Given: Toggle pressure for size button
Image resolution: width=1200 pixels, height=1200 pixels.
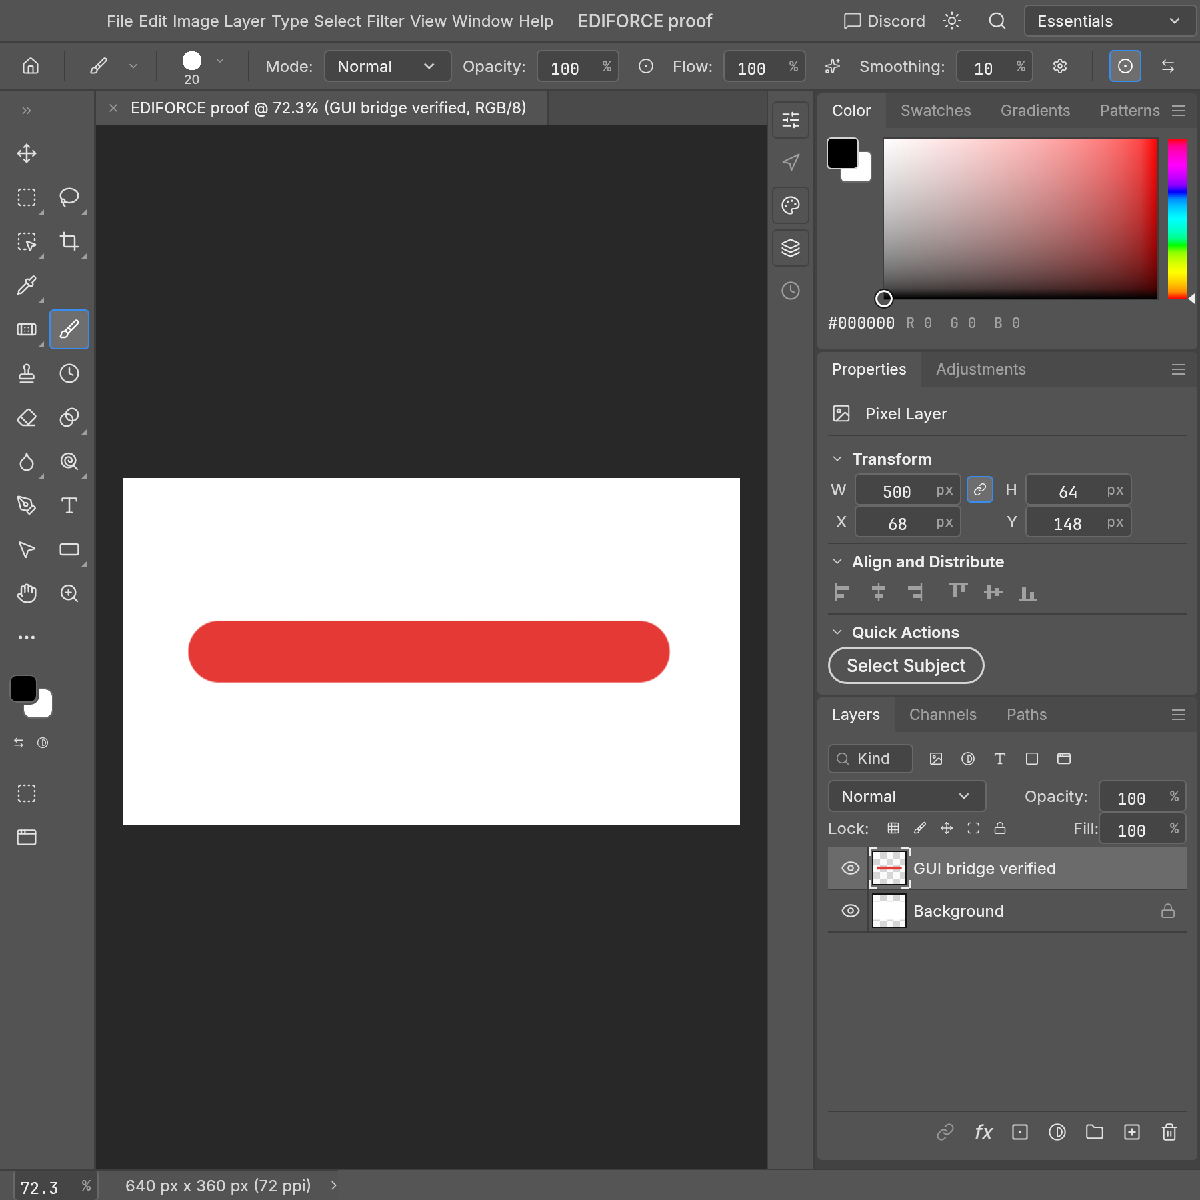Looking at the screenshot, I should tap(1125, 66).
